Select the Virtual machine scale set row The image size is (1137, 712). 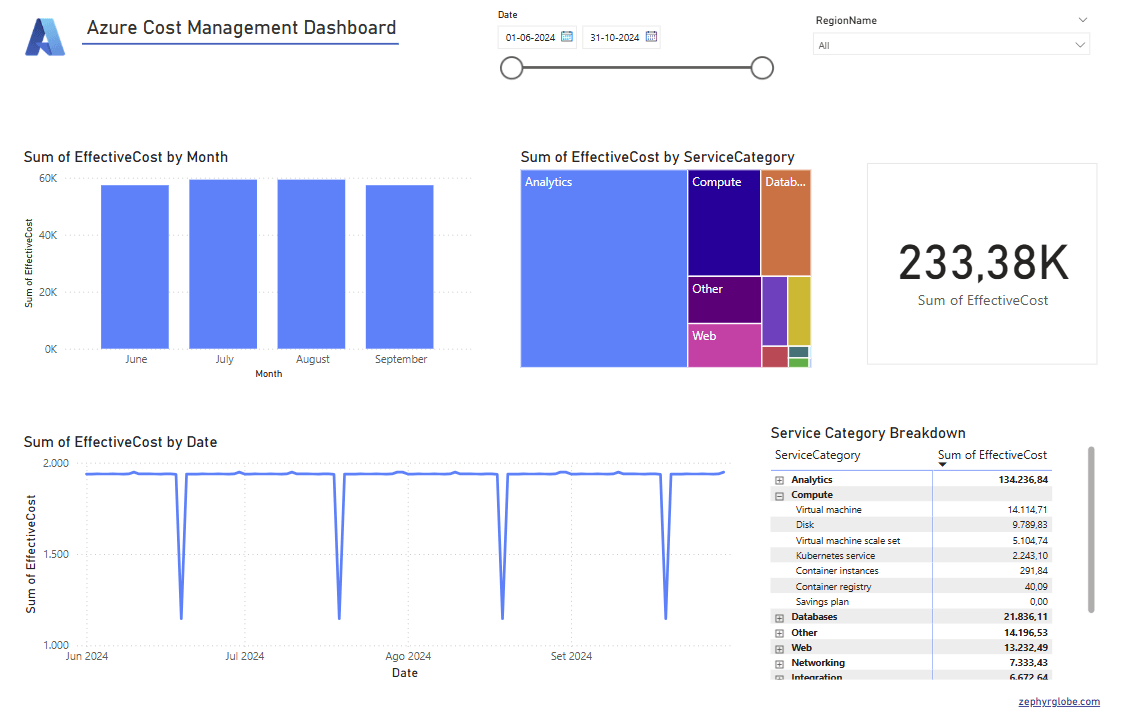point(911,541)
